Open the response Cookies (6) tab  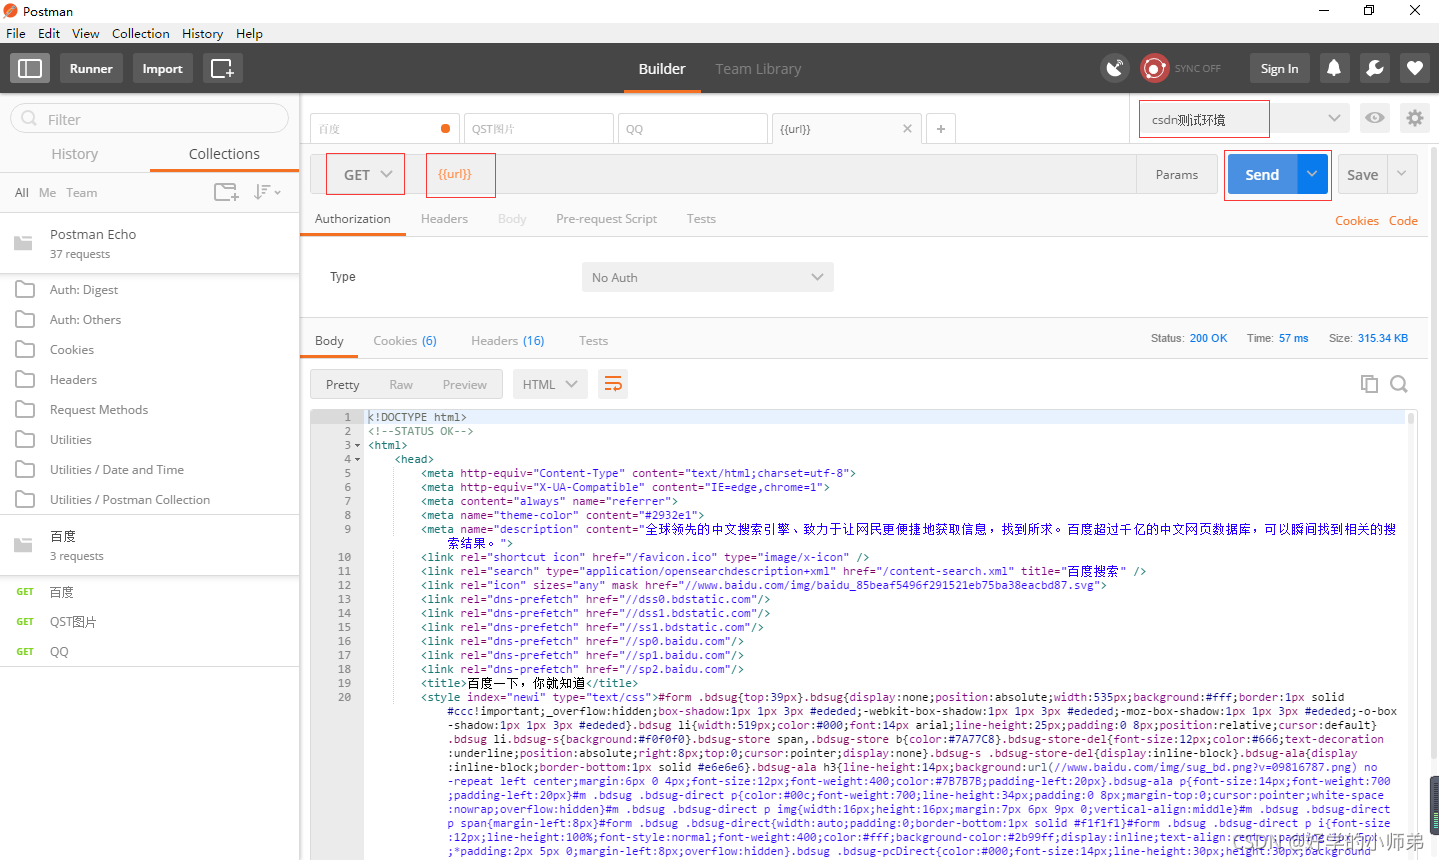coord(405,341)
